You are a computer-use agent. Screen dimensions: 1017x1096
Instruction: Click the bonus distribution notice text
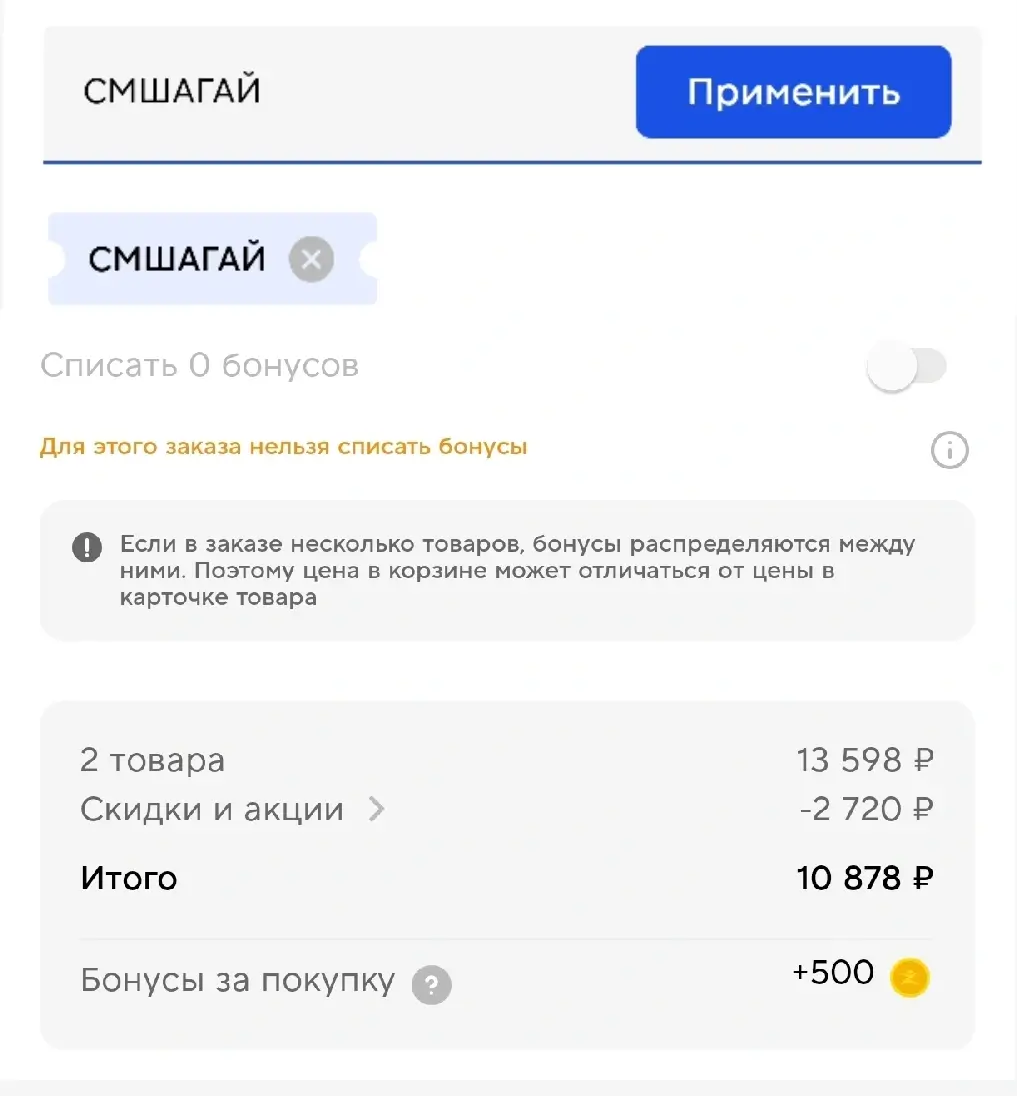point(516,571)
